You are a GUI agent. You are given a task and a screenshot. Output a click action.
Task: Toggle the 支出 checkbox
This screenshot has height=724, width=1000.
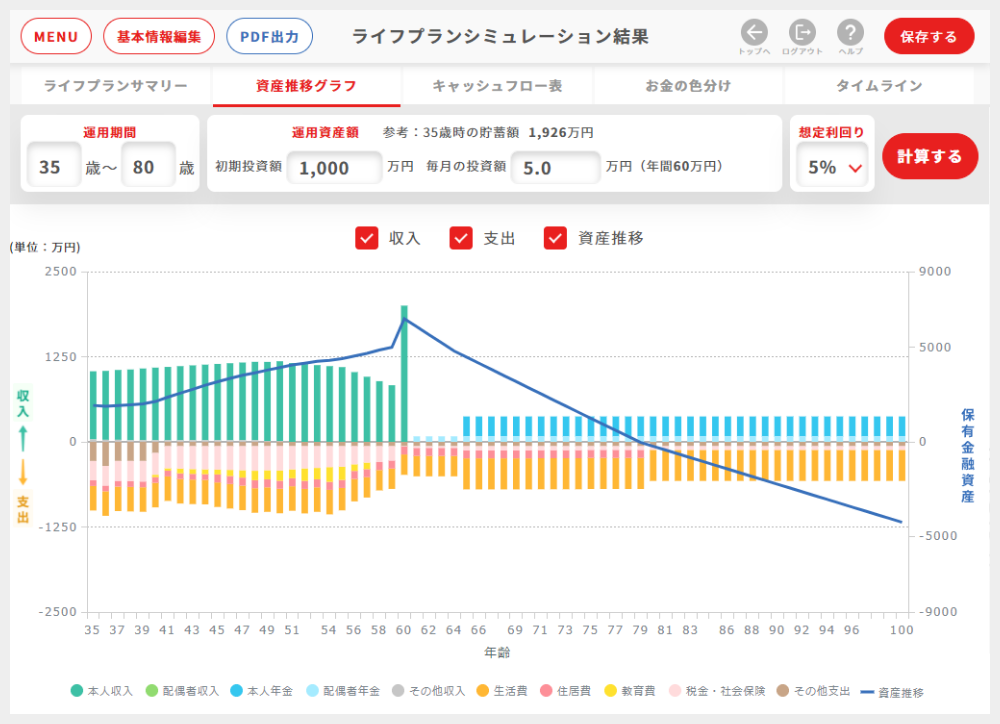click(x=461, y=238)
